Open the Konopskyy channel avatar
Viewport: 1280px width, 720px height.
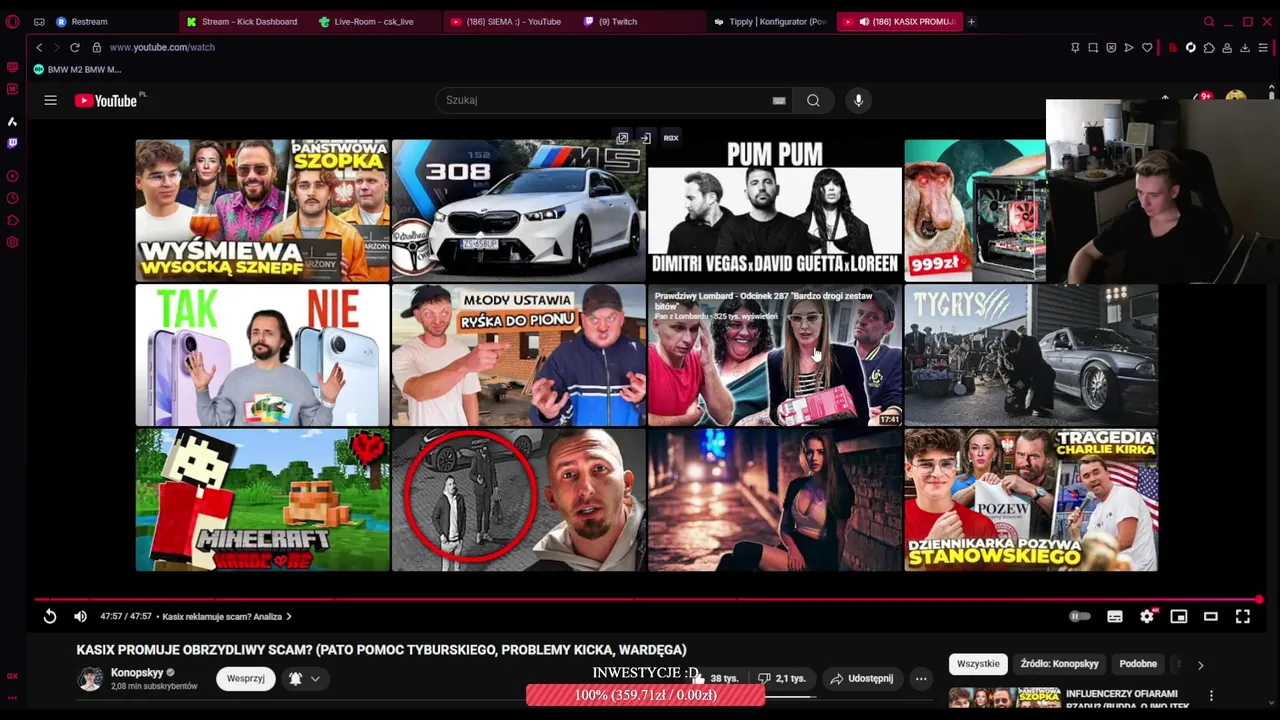(91, 679)
